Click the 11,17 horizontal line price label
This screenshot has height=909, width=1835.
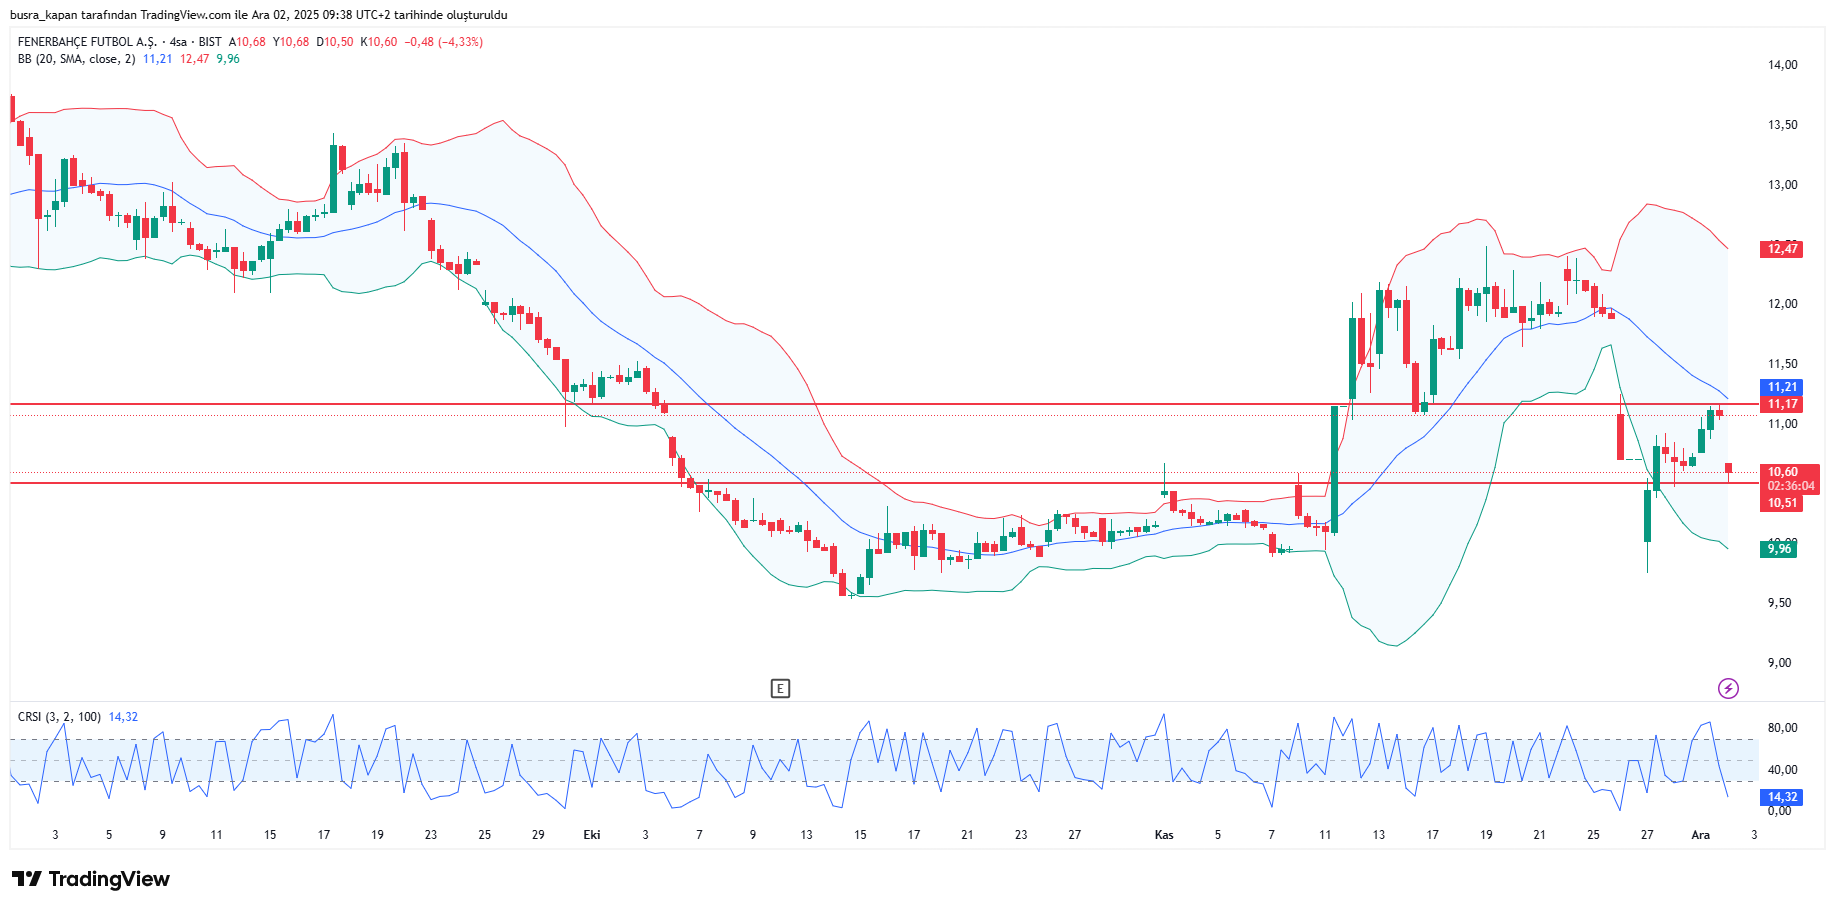pyautogui.click(x=1781, y=404)
